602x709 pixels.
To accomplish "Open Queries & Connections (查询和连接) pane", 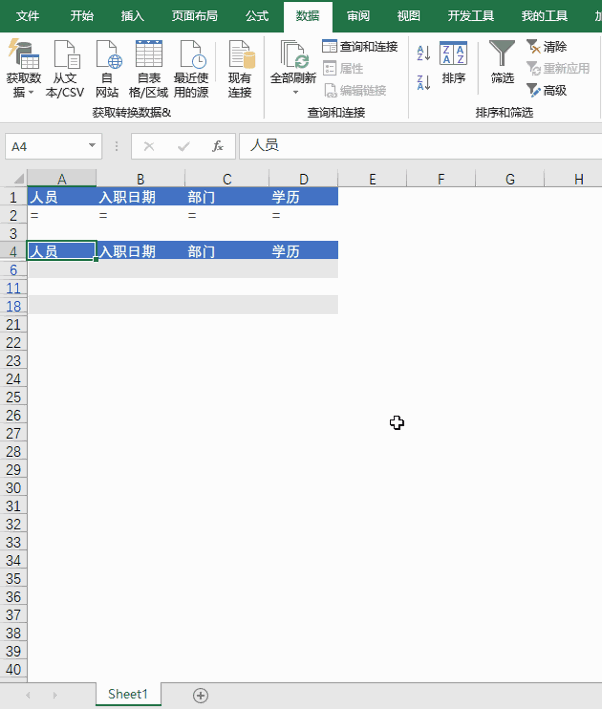I will point(360,46).
